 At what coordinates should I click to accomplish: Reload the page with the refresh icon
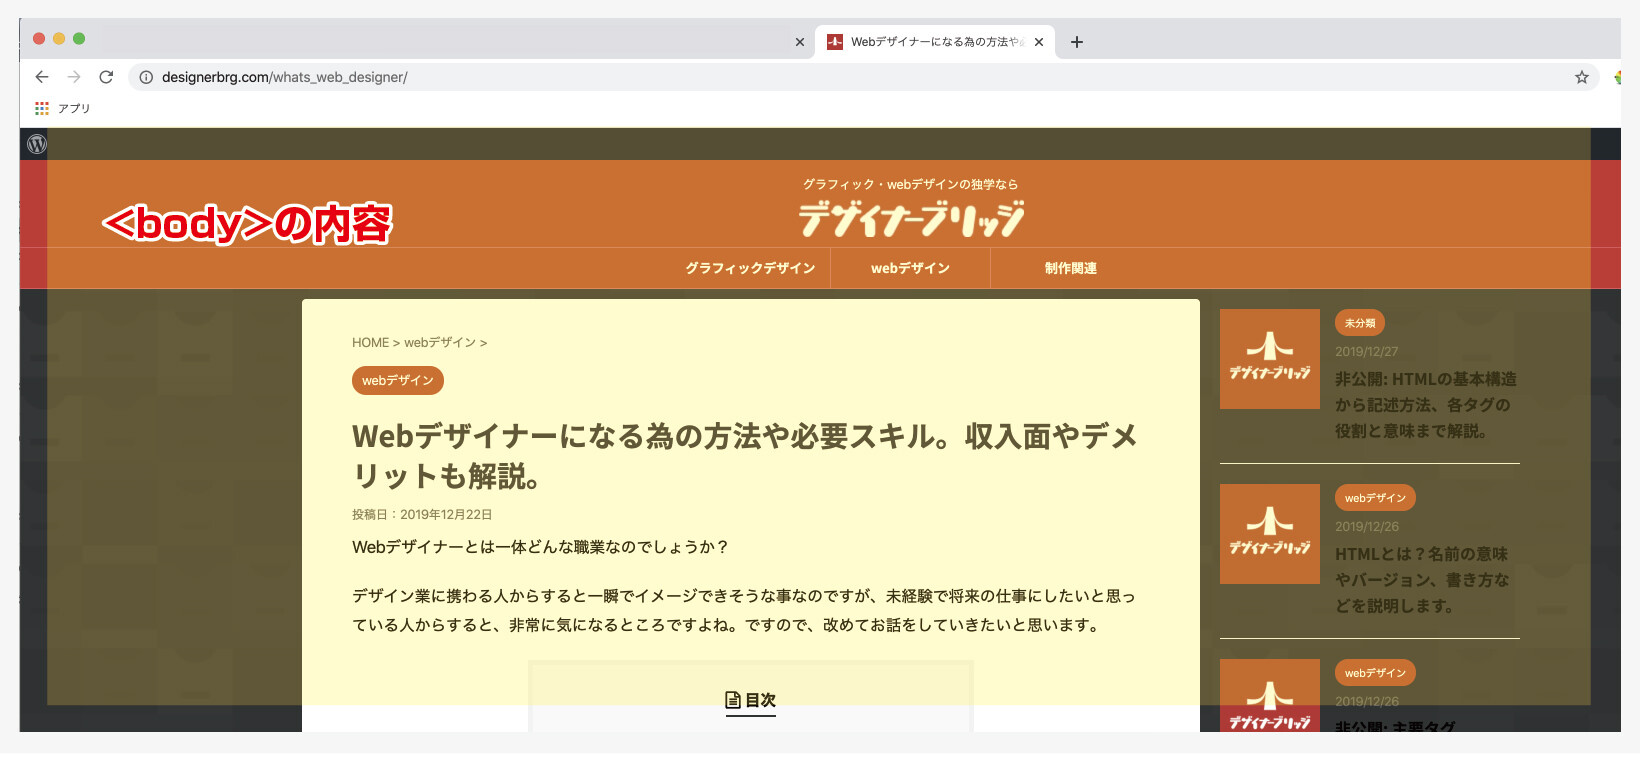pyautogui.click(x=106, y=77)
